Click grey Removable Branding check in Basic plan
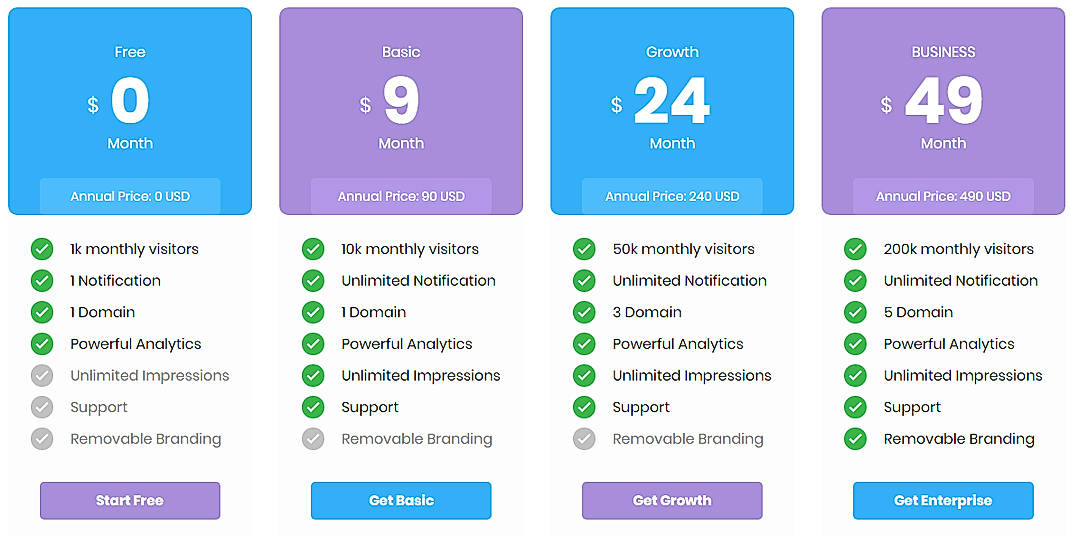Image resolution: width=1070 pixels, height=536 pixels. pyautogui.click(x=313, y=439)
